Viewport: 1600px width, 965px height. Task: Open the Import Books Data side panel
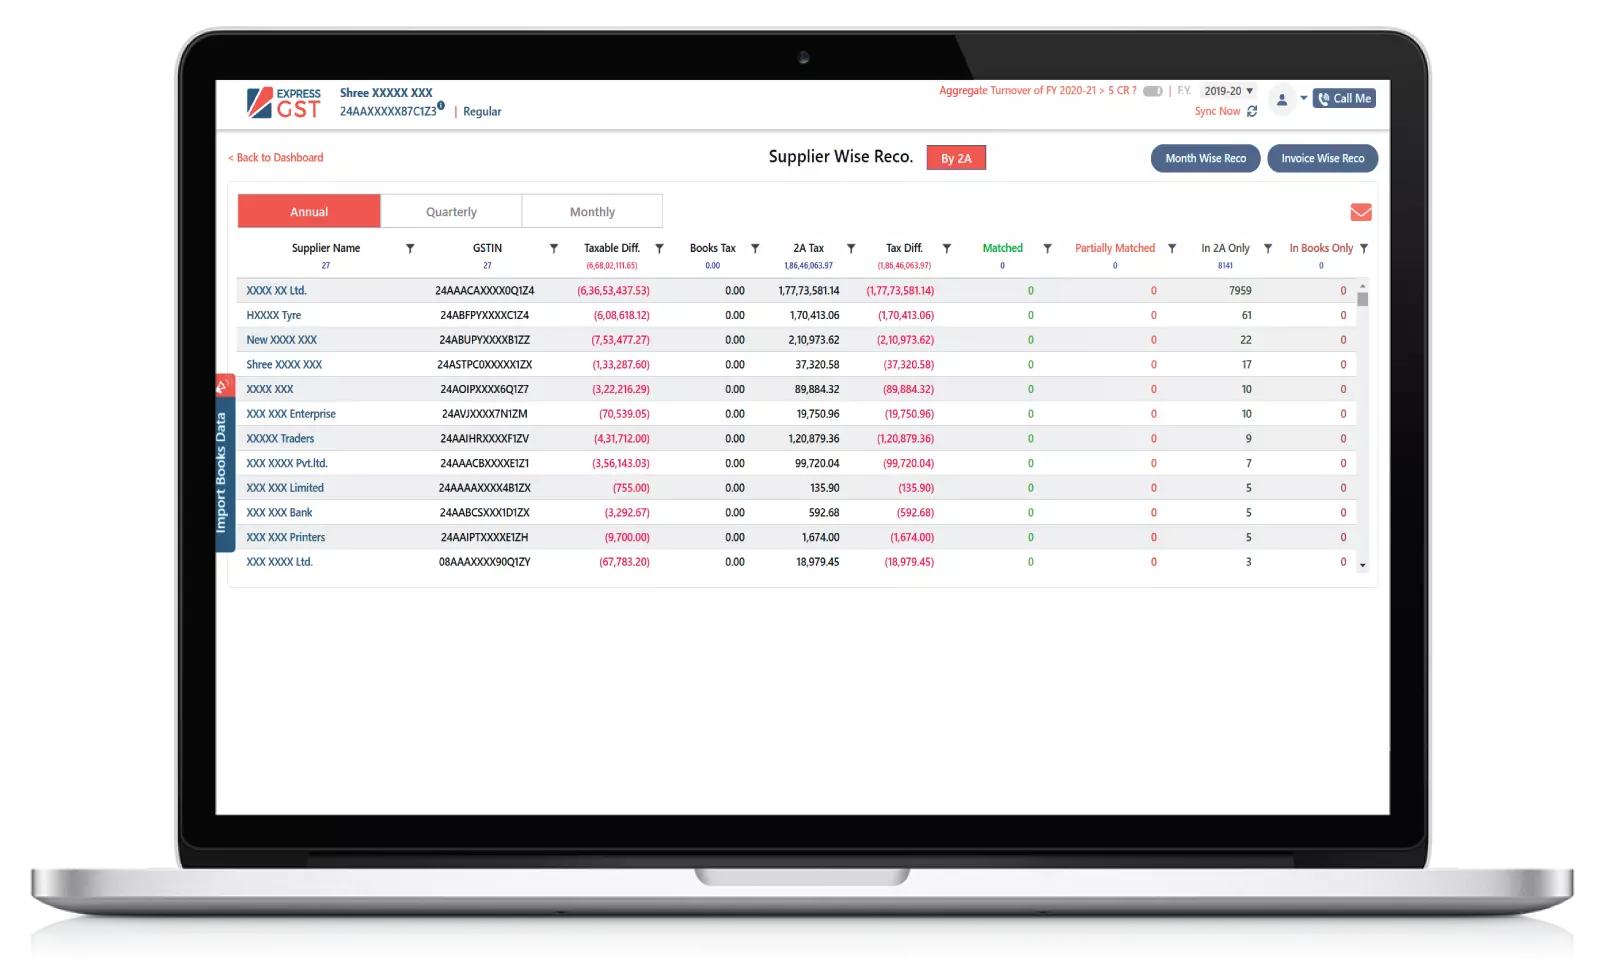click(x=223, y=470)
